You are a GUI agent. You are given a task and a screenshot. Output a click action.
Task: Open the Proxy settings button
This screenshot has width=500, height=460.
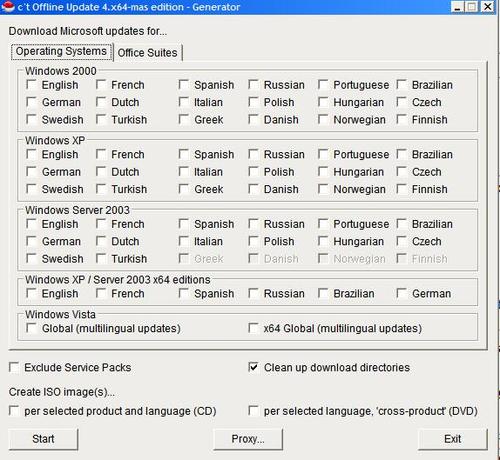(248, 439)
